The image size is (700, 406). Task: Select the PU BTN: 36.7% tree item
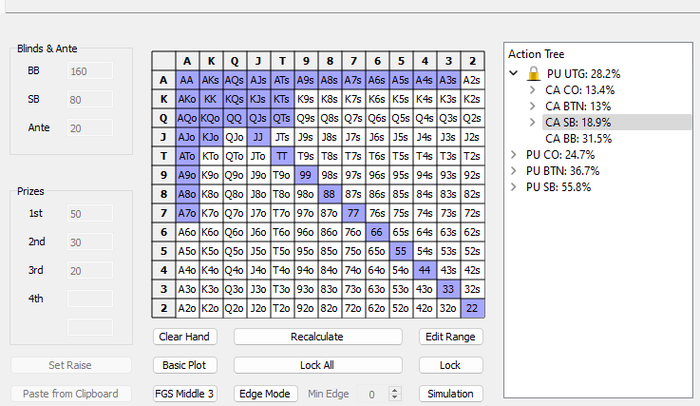point(562,171)
